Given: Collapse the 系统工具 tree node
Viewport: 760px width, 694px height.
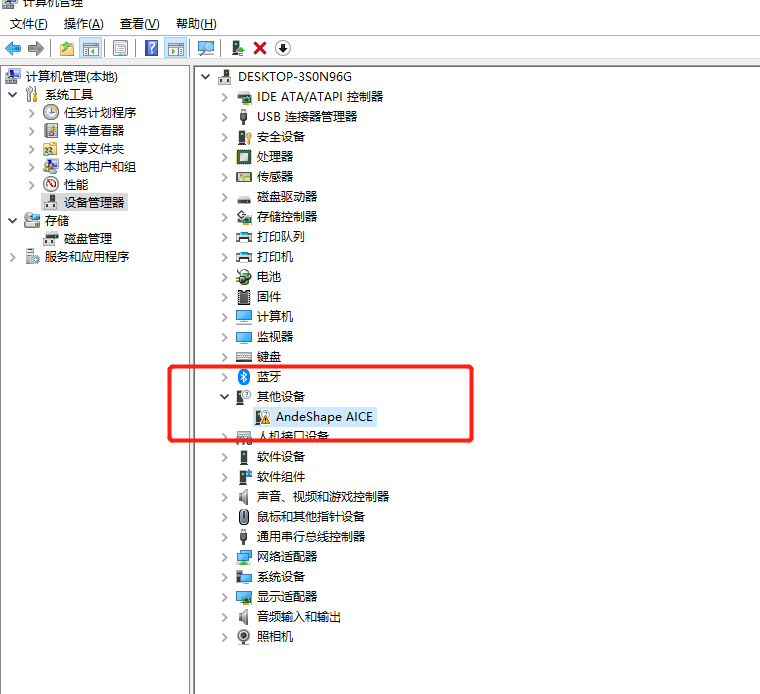Looking at the screenshot, I should 13,95.
